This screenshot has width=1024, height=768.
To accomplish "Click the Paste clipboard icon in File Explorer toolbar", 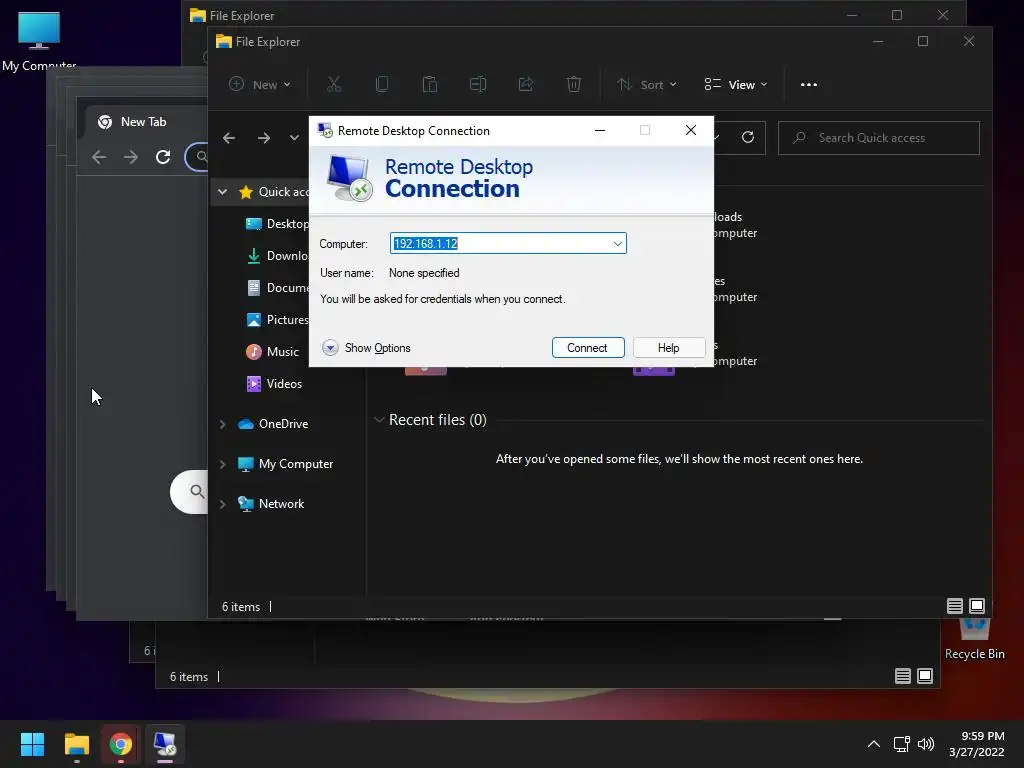I will (x=430, y=84).
